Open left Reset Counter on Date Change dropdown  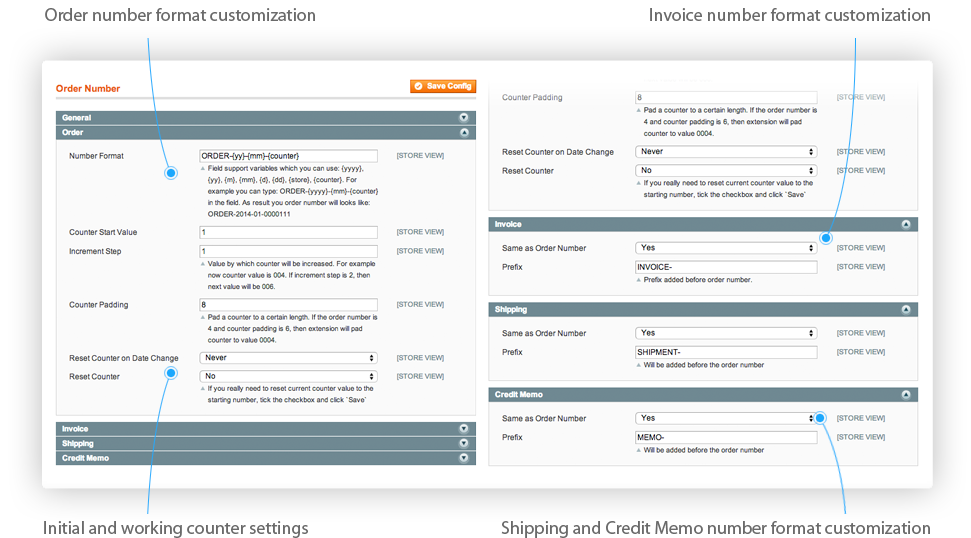click(x=288, y=358)
